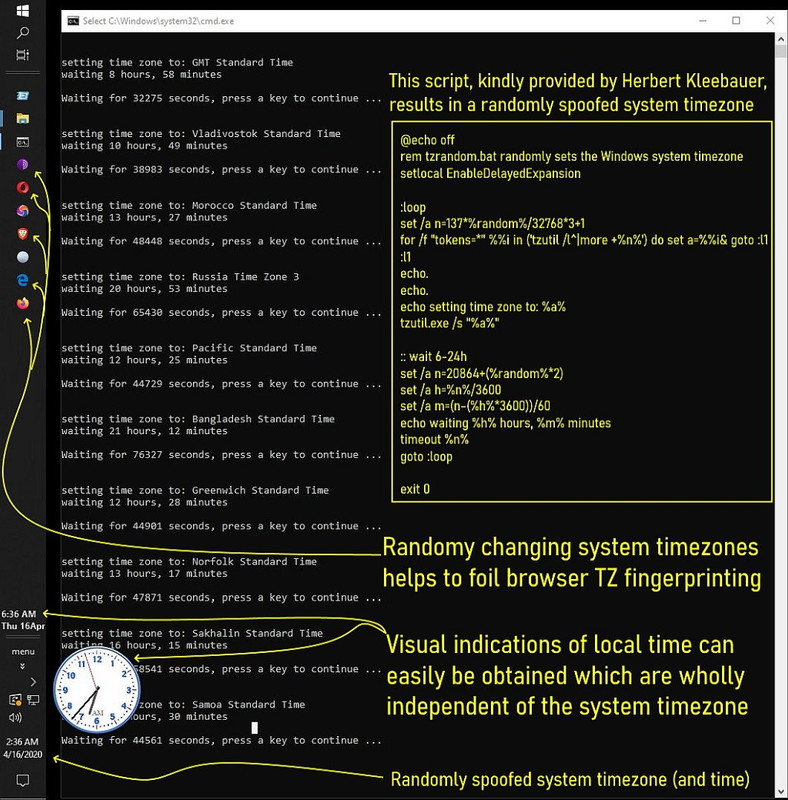Viewport: 788px width, 800px height.
Task: Click line 'Waiting for 48448 seconds'
Action: click(x=221, y=241)
